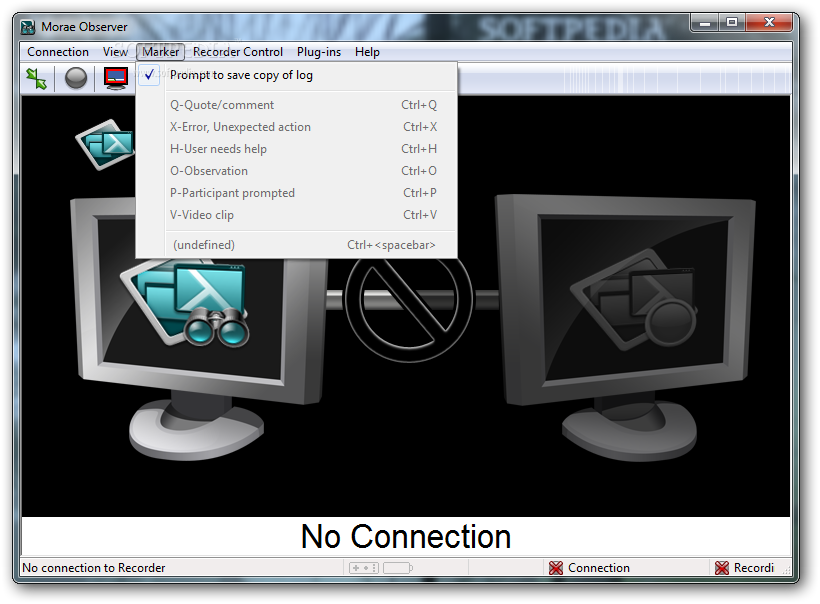The width and height of the screenshot is (820, 604).
Task: Click the green connect-to-Recorder toolbar icon
Action: [x=37, y=78]
